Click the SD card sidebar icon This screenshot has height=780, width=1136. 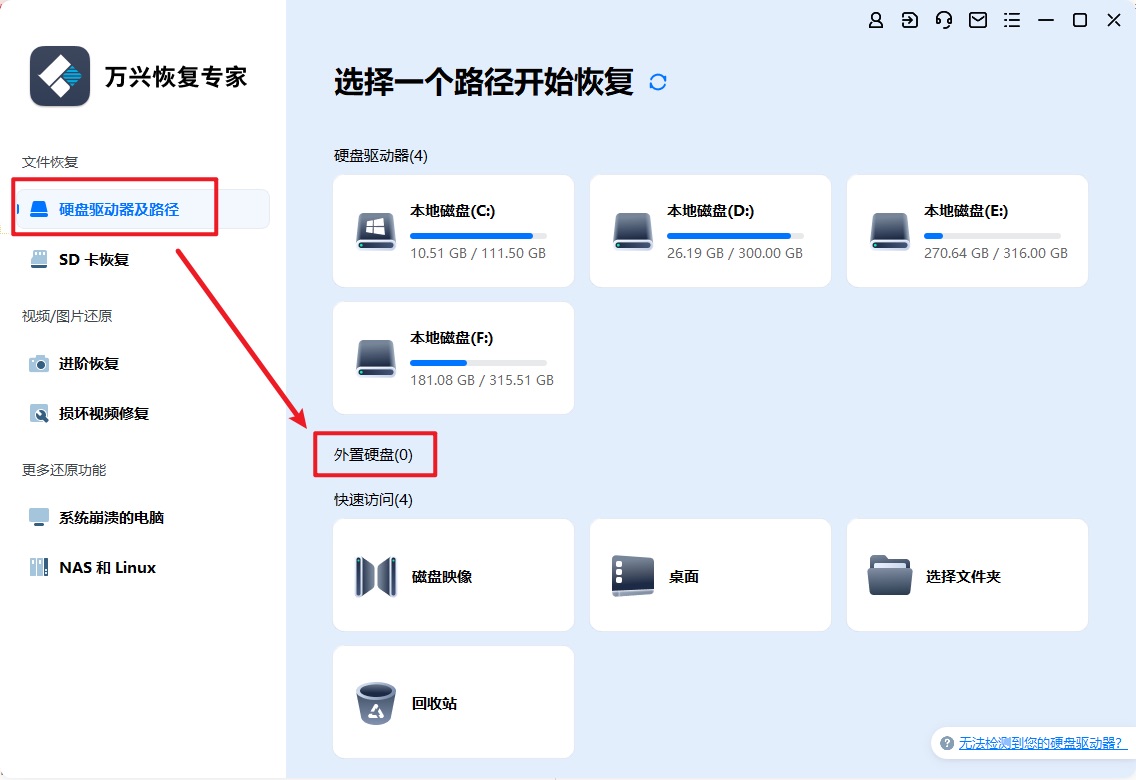click(x=39, y=259)
